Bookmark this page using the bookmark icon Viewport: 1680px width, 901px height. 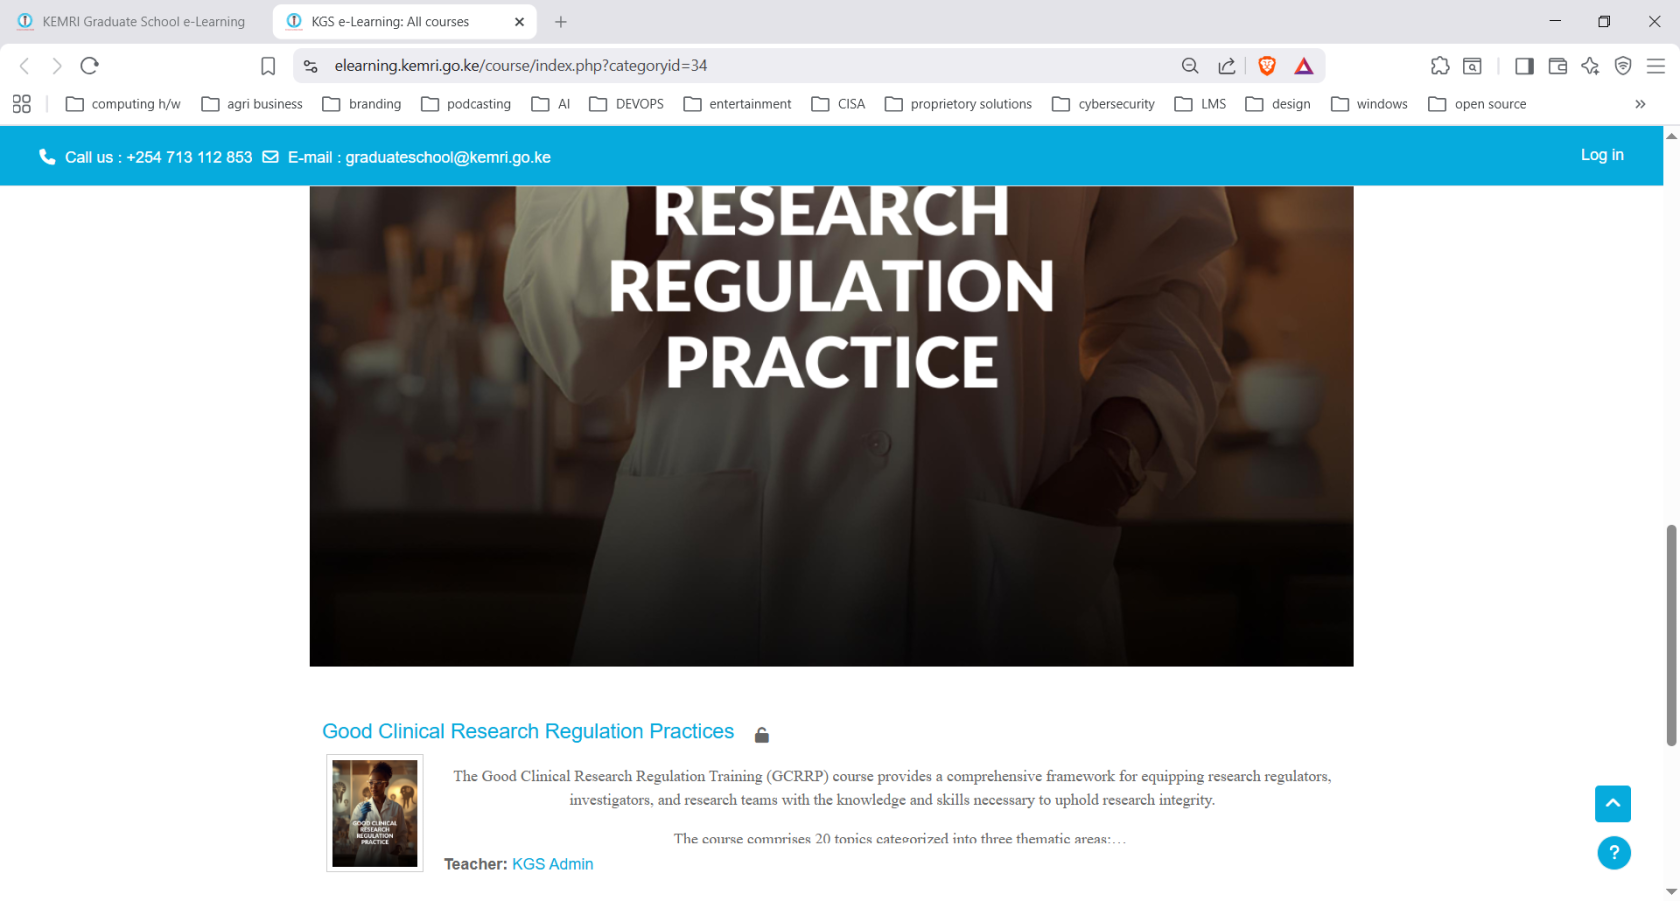click(x=268, y=65)
